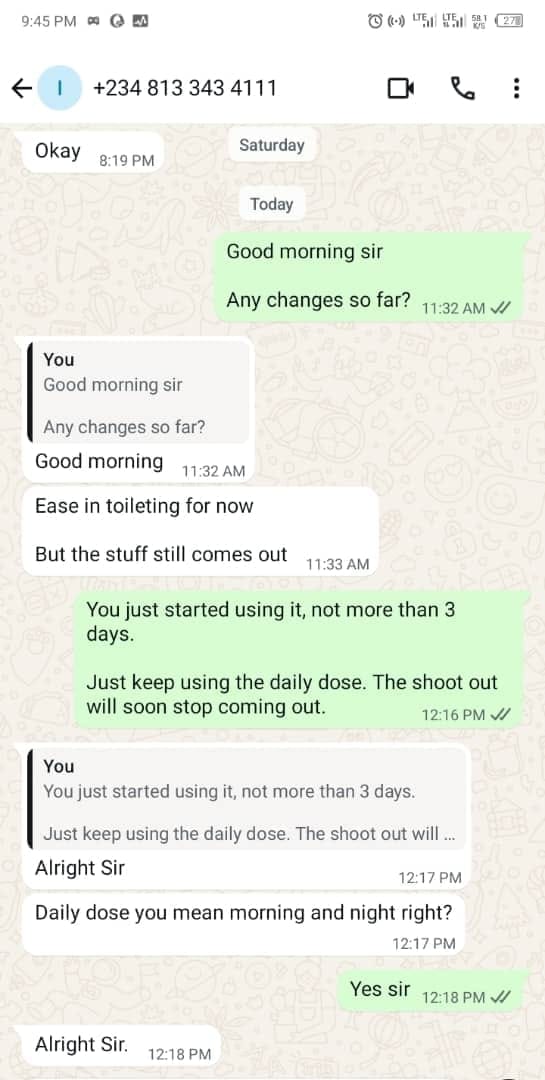545x1080 pixels.
Task: Tap the 'Today' date label
Action: point(272,205)
